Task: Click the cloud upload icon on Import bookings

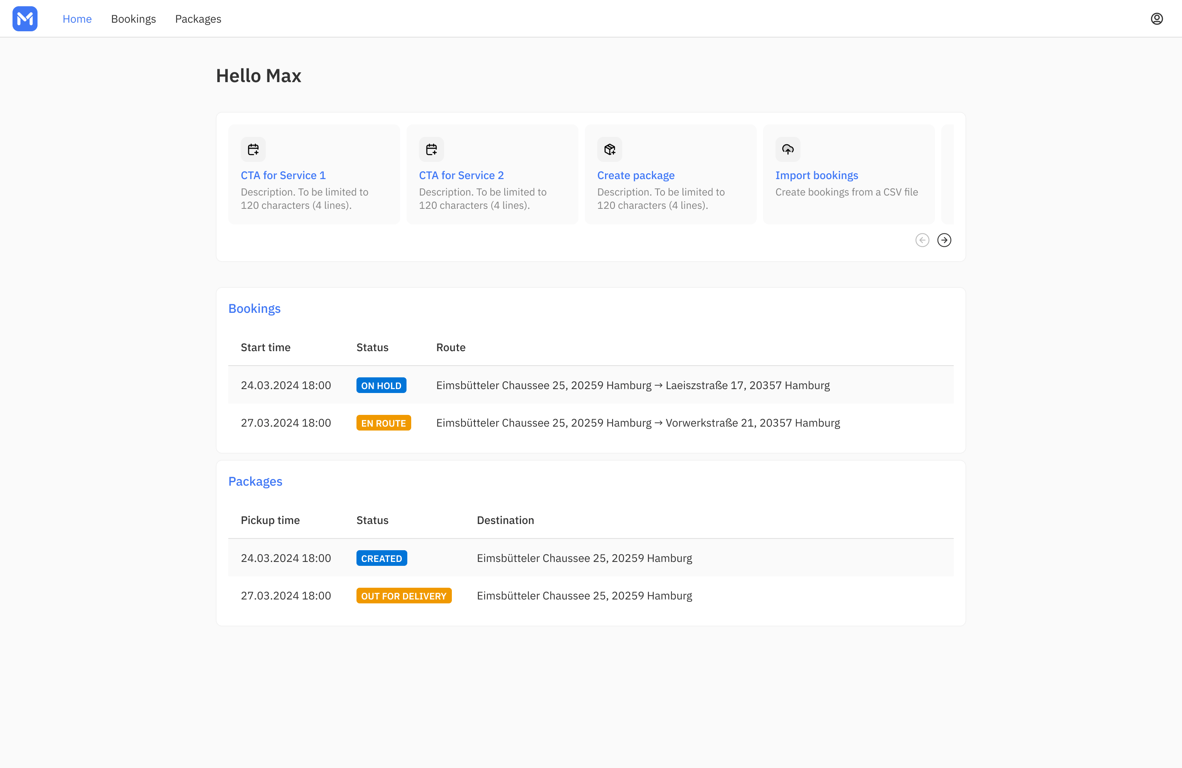Action: [788, 149]
